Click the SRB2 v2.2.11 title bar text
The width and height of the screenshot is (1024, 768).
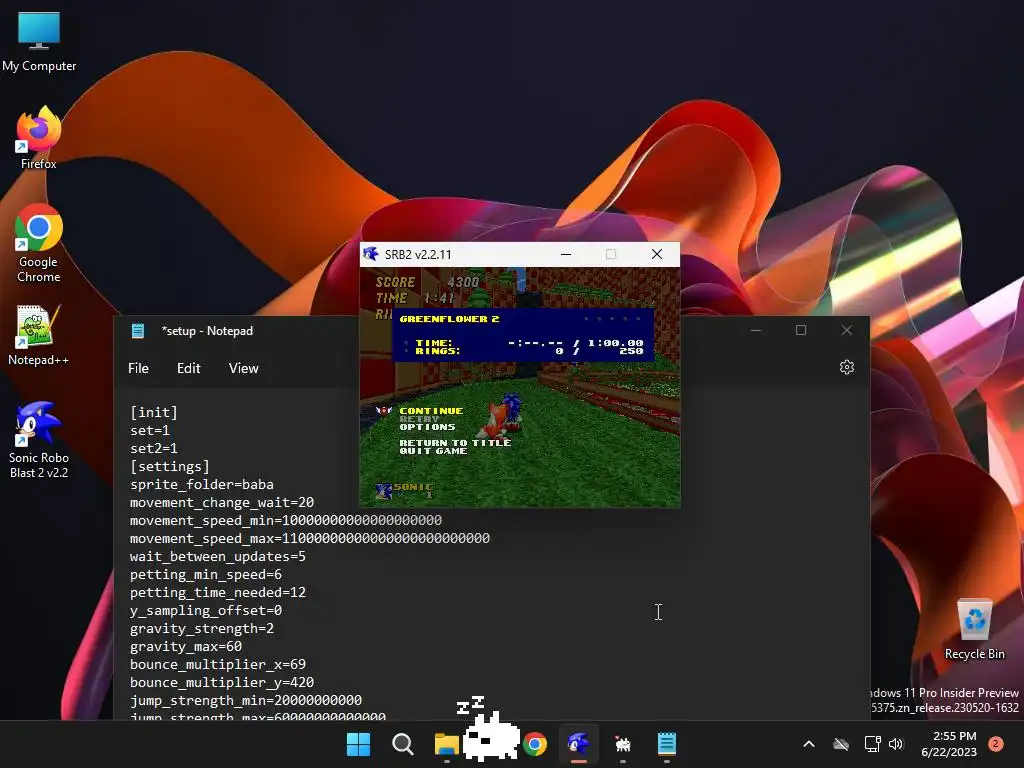coord(418,254)
